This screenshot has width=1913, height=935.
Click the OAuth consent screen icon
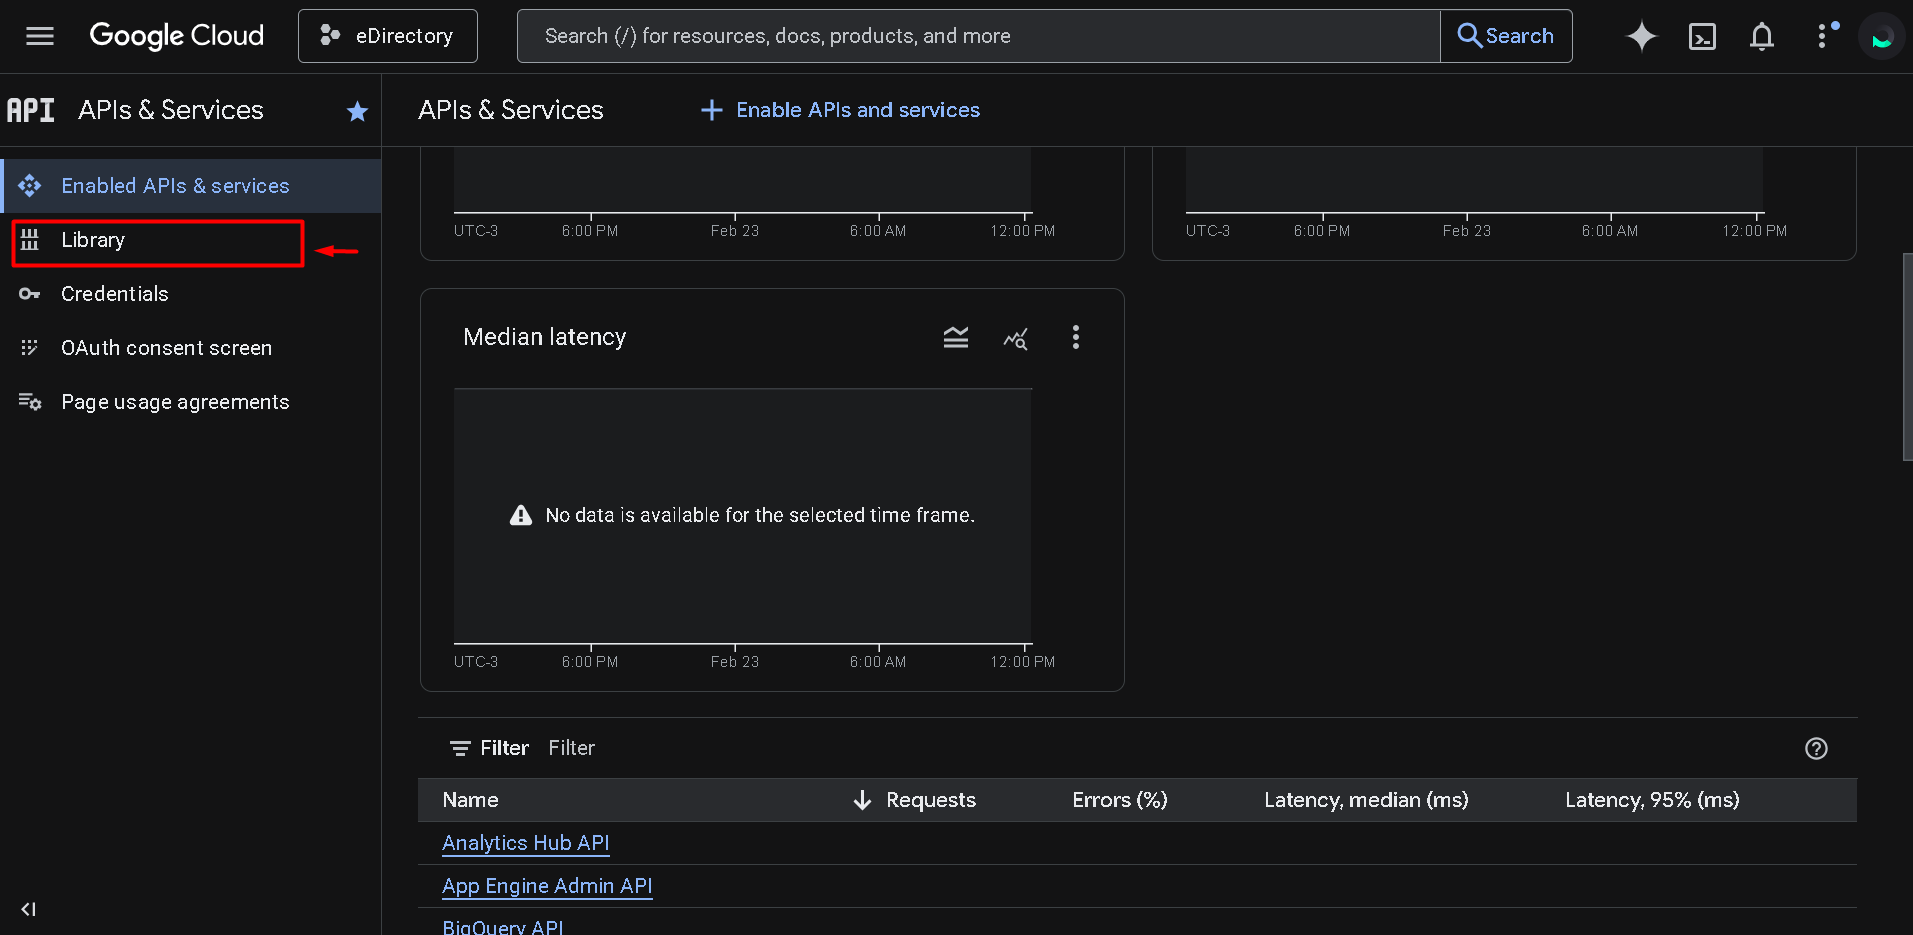(x=30, y=348)
